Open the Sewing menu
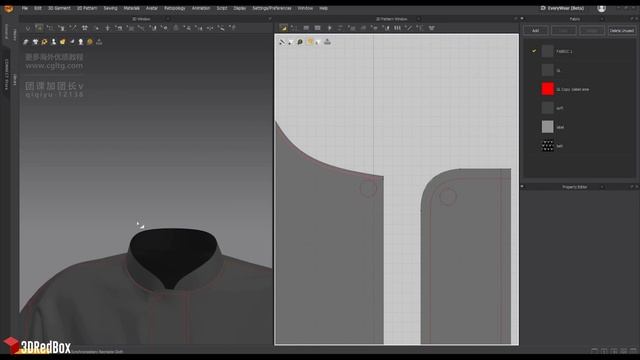The width and height of the screenshot is (640, 360). (110, 8)
